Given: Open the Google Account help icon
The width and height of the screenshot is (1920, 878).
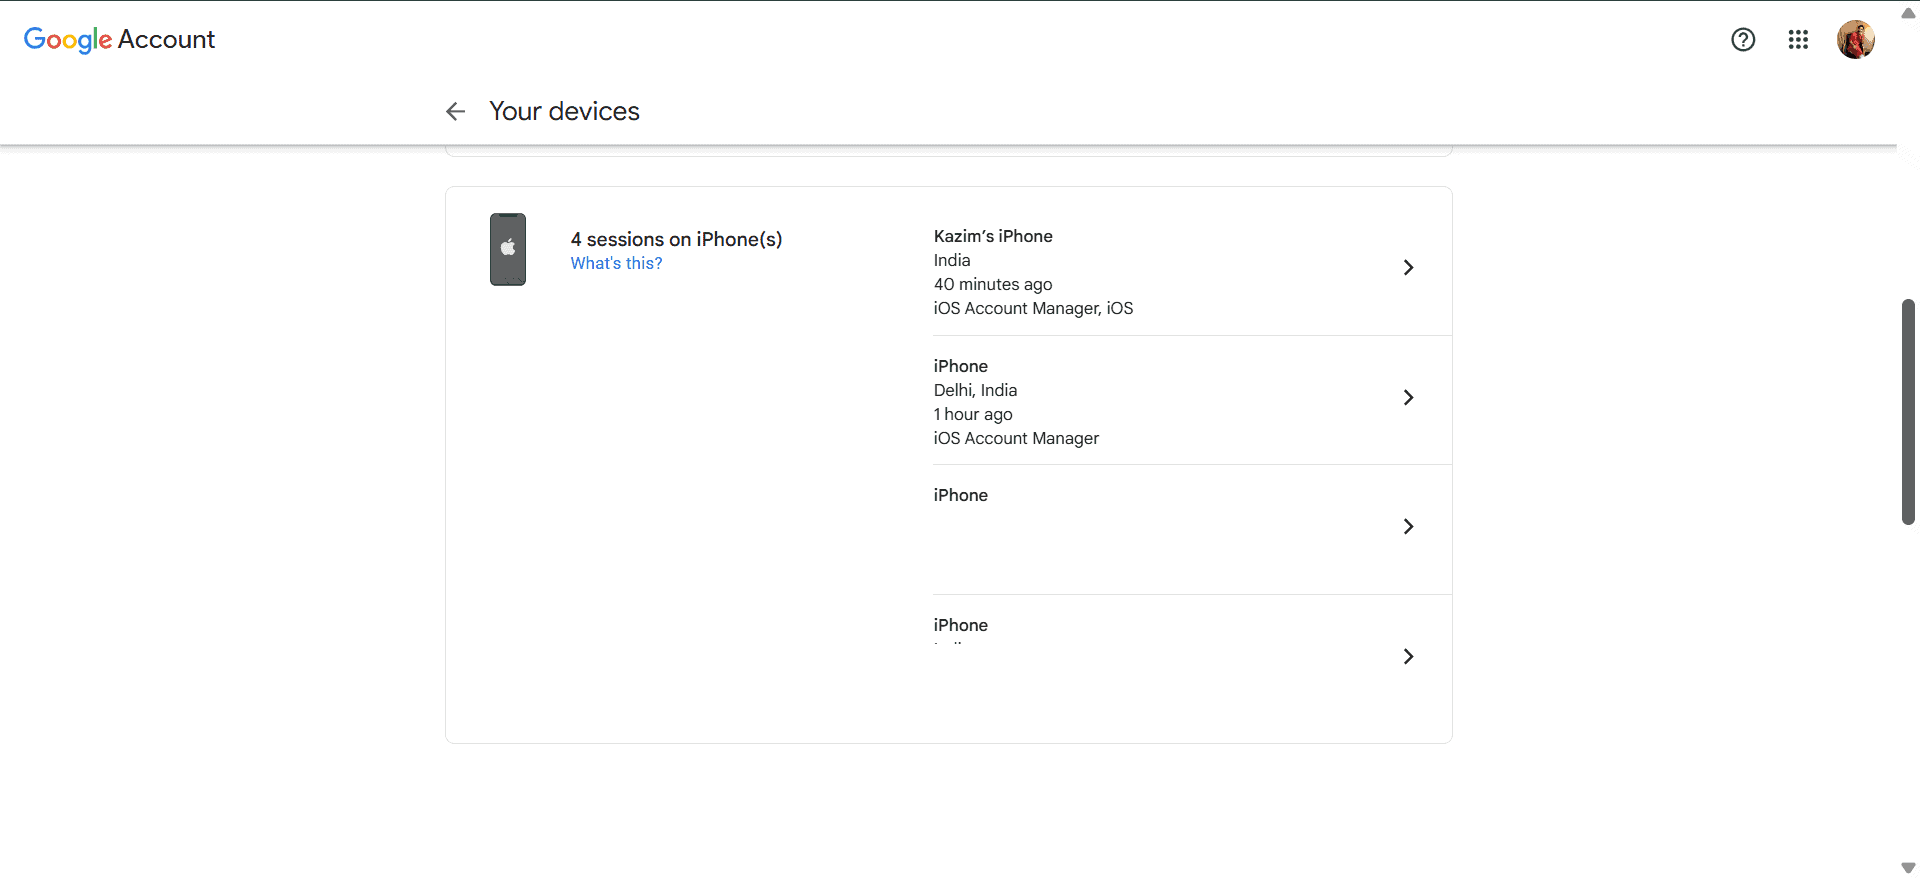Looking at the screenshot, I should click(x=1743, y=39).
